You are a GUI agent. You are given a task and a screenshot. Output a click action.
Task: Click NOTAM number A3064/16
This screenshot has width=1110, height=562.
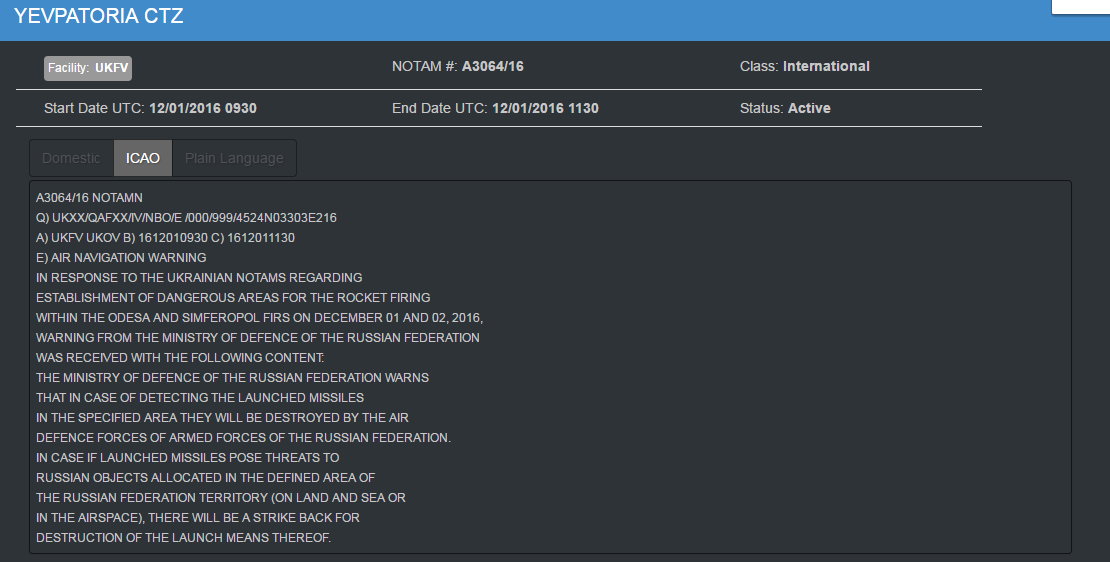tap(492, 66)
